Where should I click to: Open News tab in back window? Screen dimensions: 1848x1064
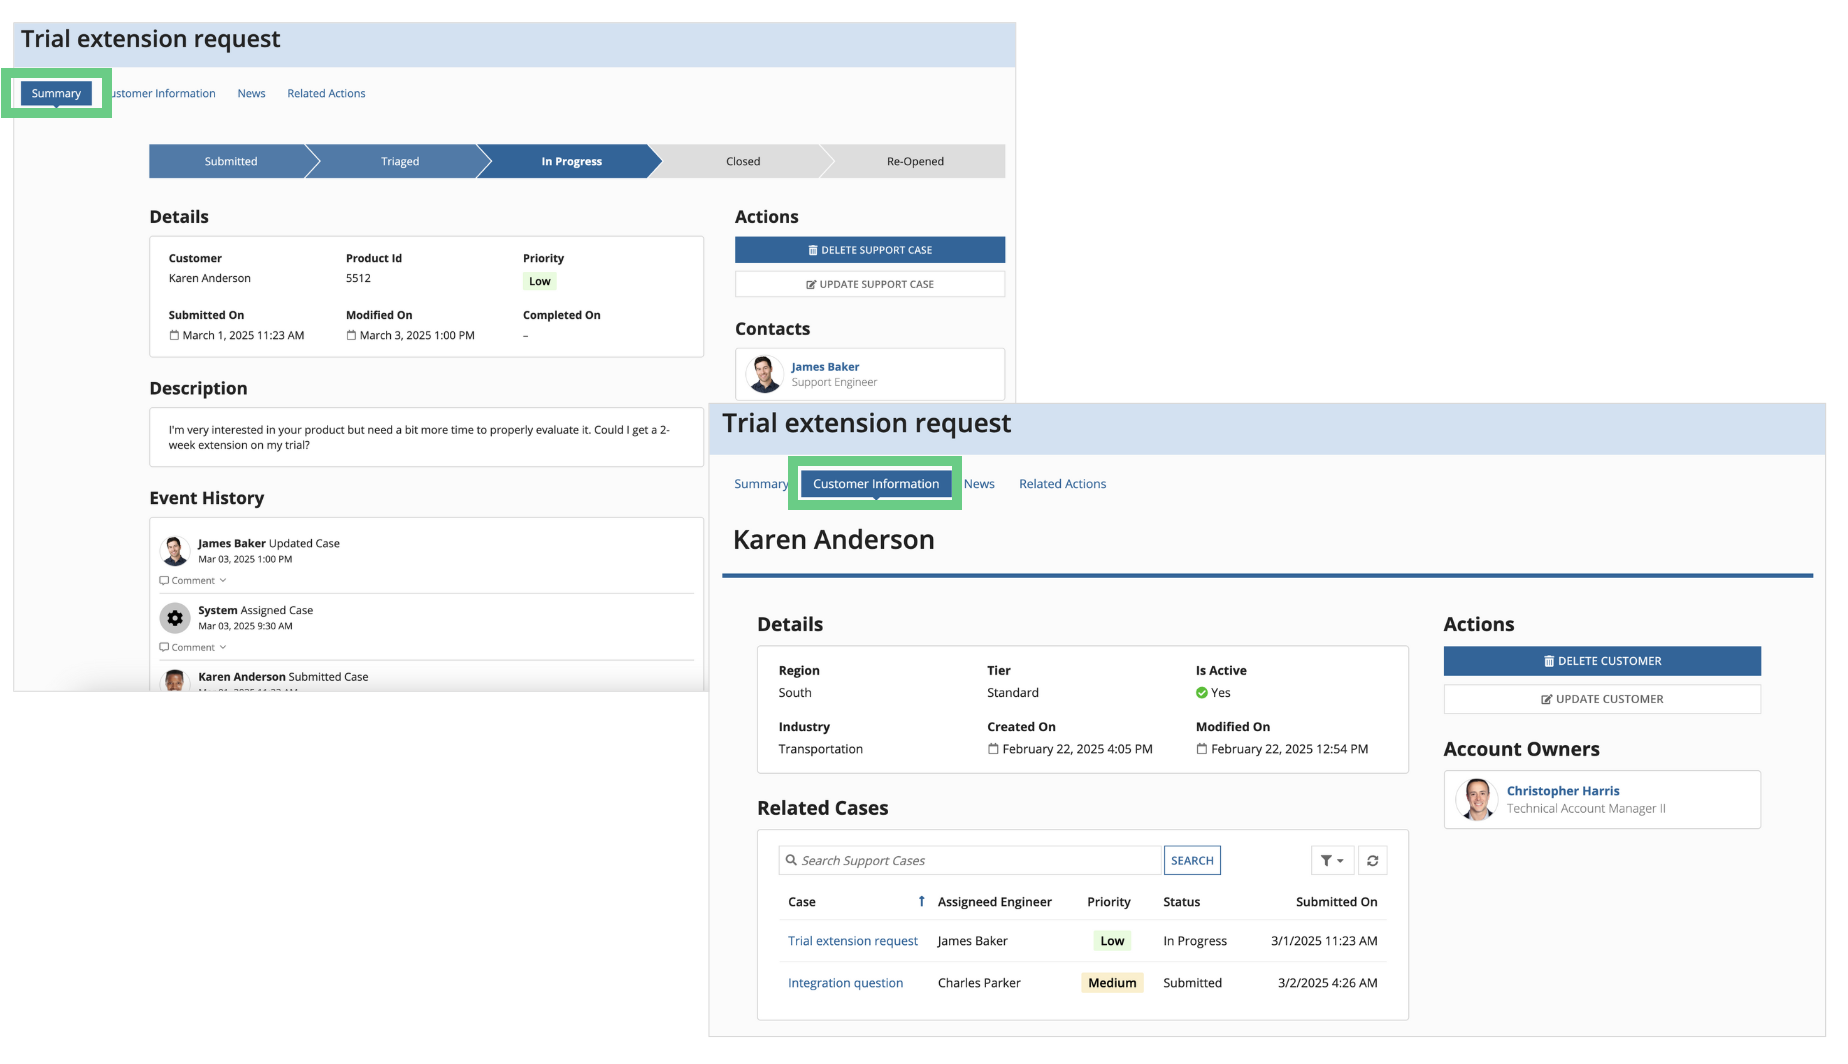point(251,93)
